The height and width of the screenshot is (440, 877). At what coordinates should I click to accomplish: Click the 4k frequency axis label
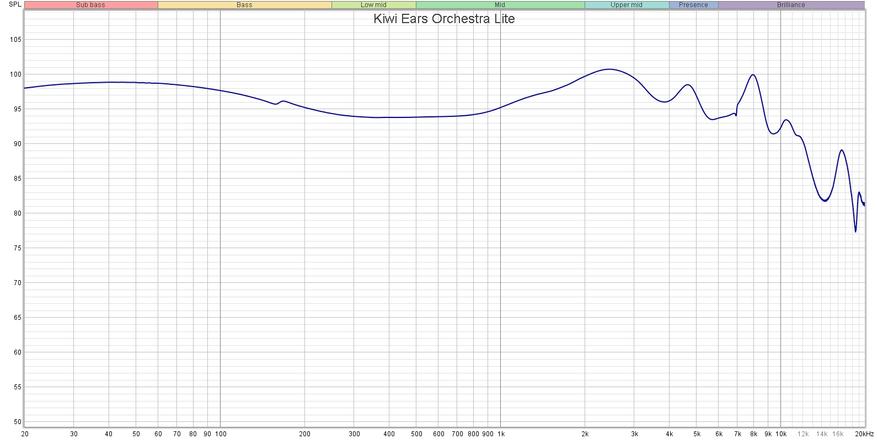(669, 434)
